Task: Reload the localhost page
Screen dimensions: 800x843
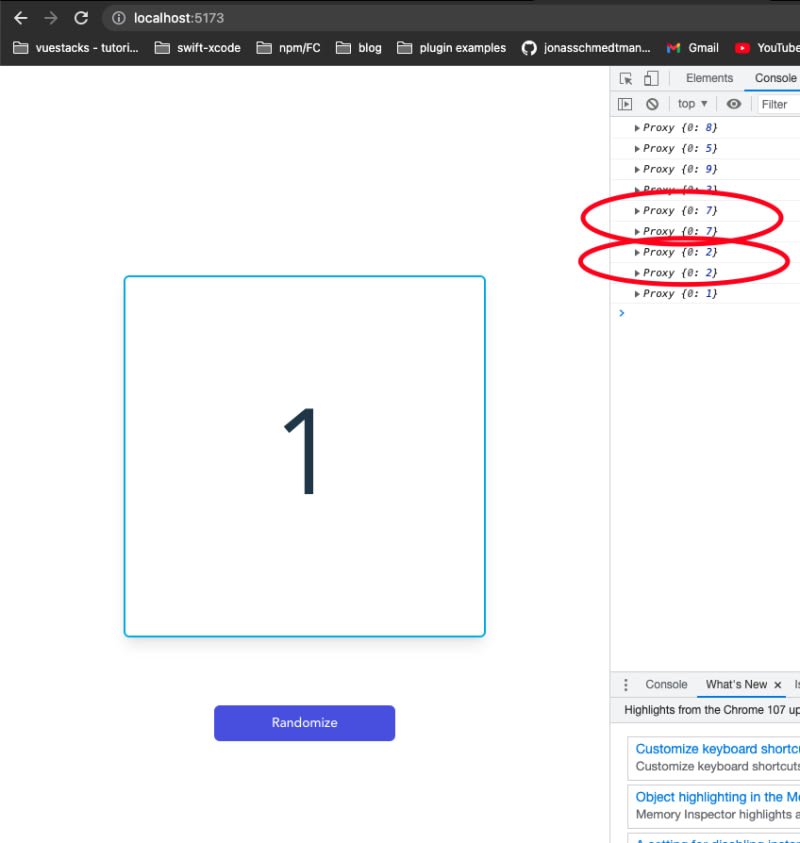Action: tap(81, 18)
